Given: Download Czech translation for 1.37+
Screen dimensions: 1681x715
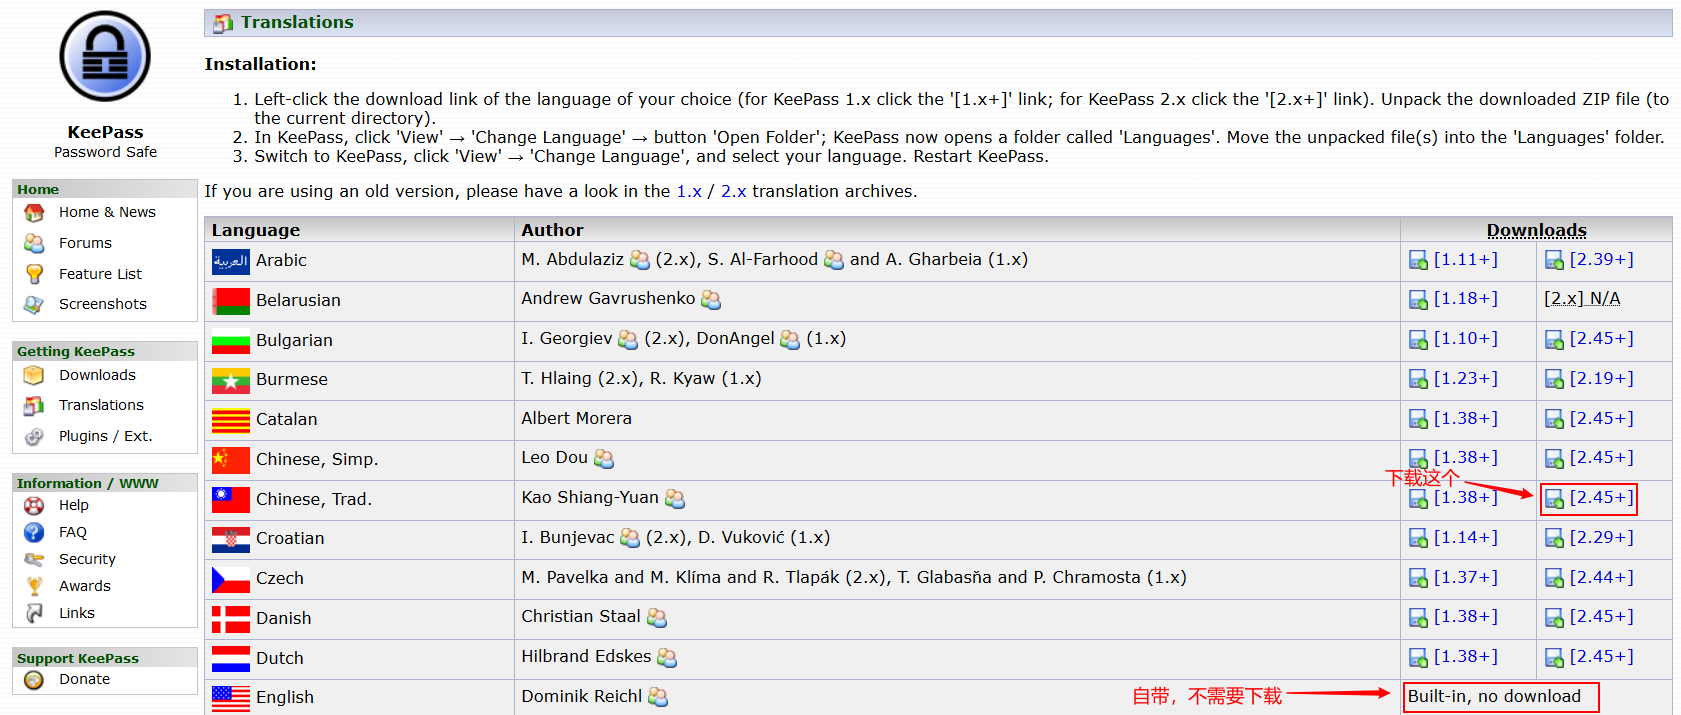Looking at the screenshot, I should coord(1466,577).
